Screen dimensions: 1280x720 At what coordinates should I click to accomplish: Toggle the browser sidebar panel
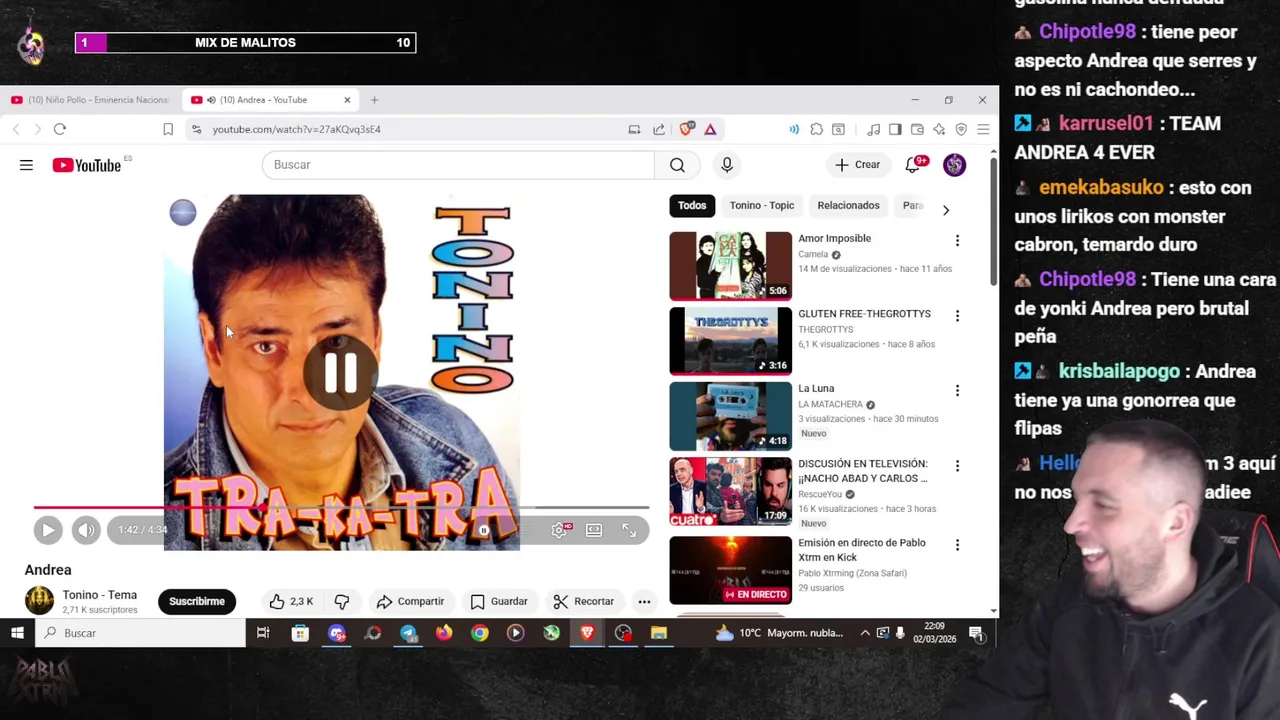pos(895,129)
